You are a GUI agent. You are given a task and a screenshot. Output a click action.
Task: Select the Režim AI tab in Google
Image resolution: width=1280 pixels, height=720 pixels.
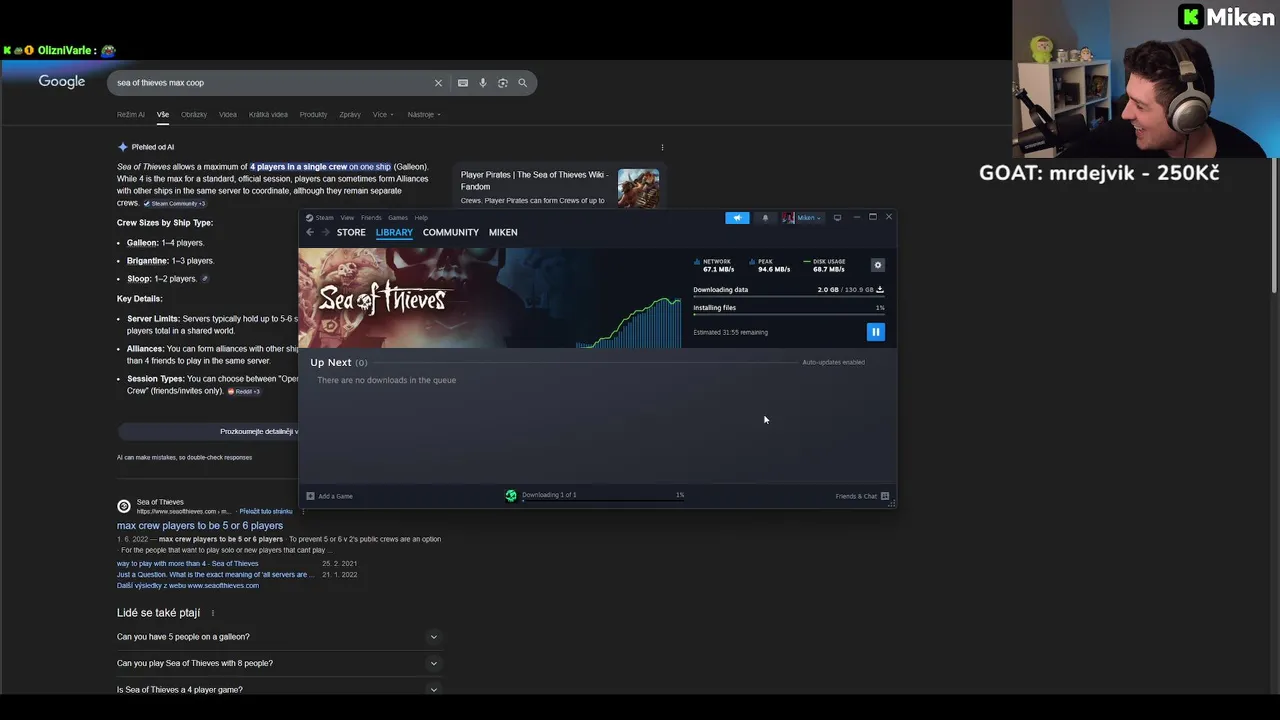click(131, 114)
